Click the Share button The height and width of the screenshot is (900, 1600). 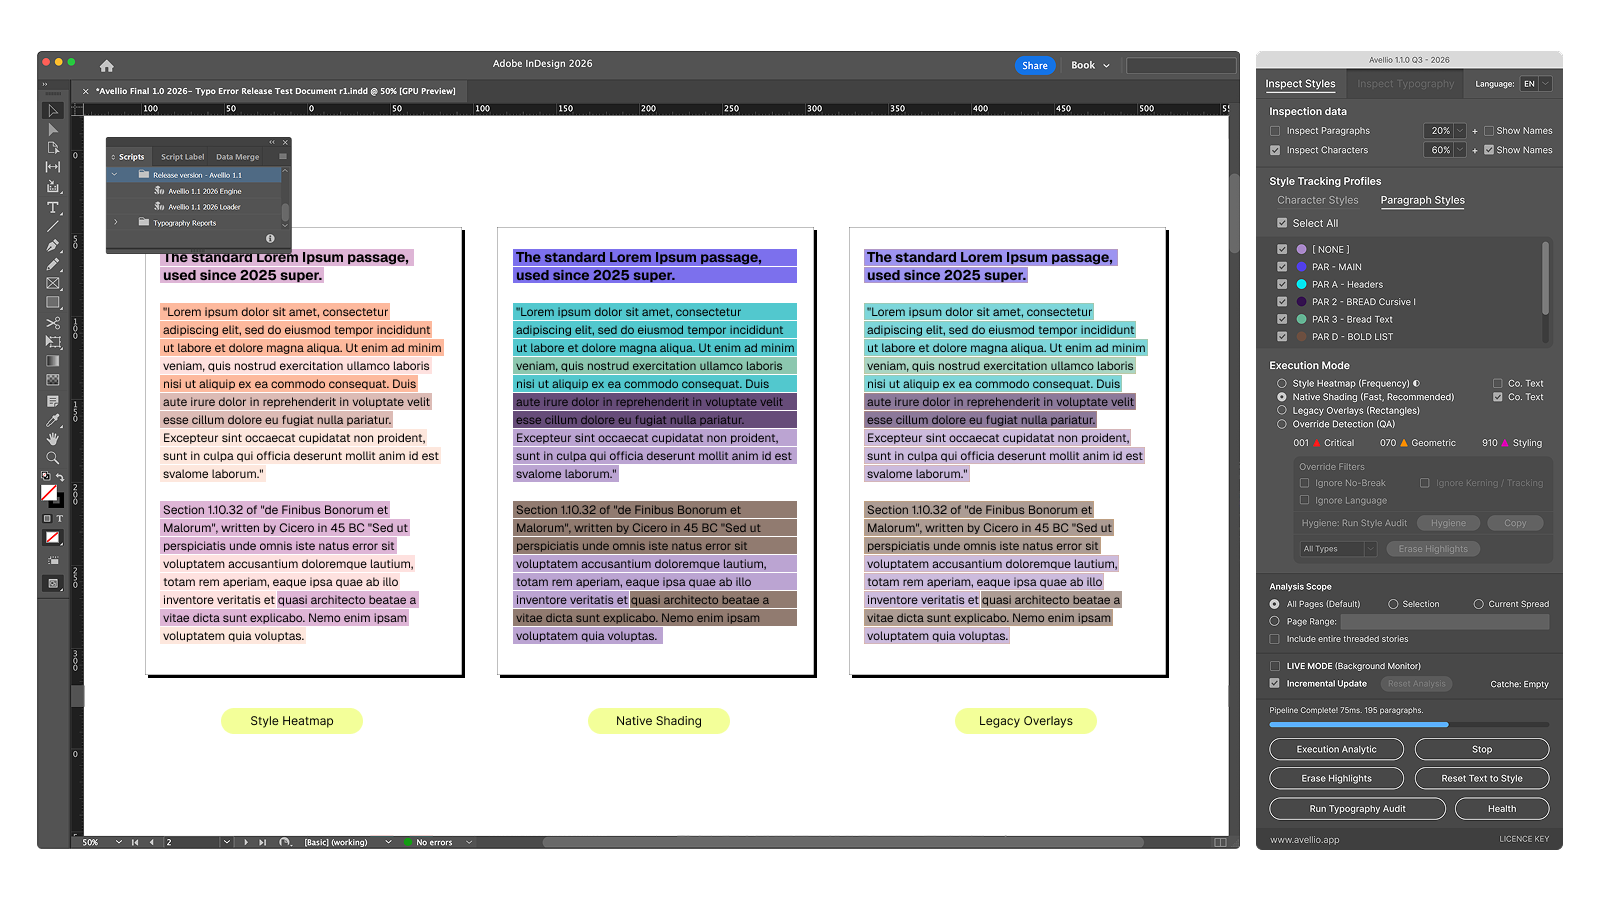1035,66
